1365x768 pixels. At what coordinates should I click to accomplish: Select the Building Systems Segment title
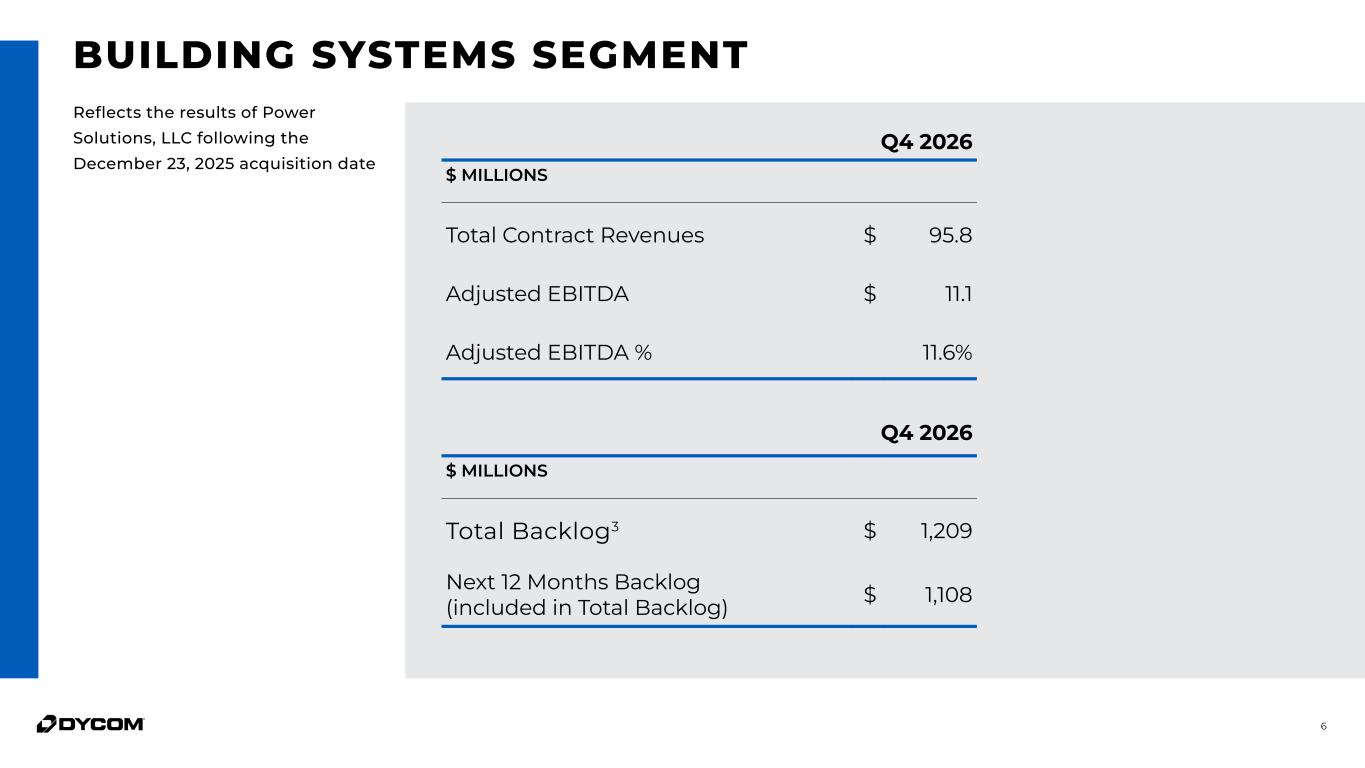[411, 56]
